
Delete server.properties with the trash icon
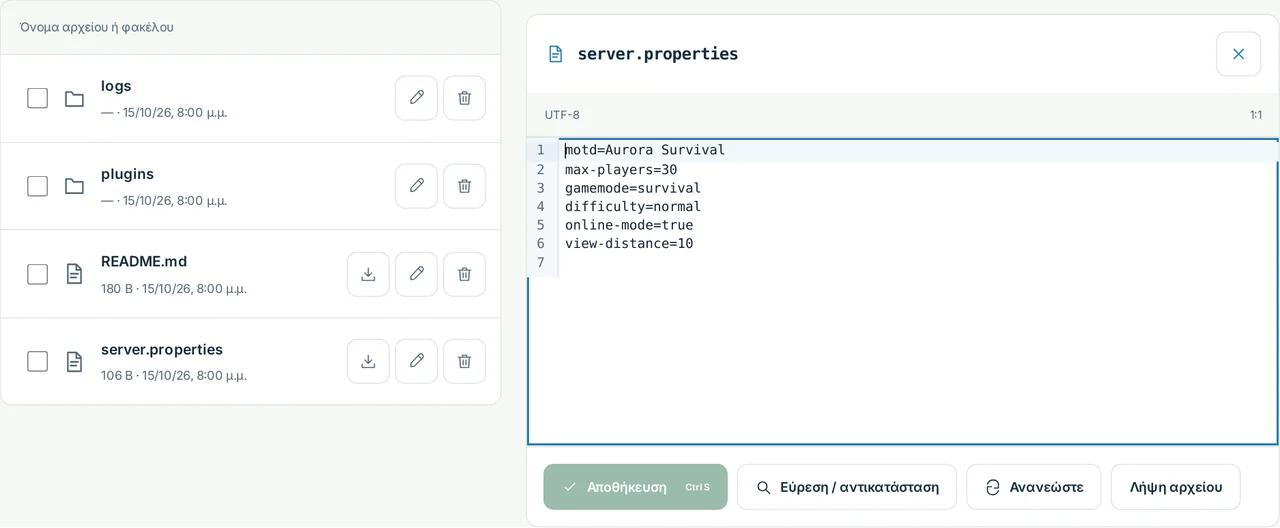464,361
